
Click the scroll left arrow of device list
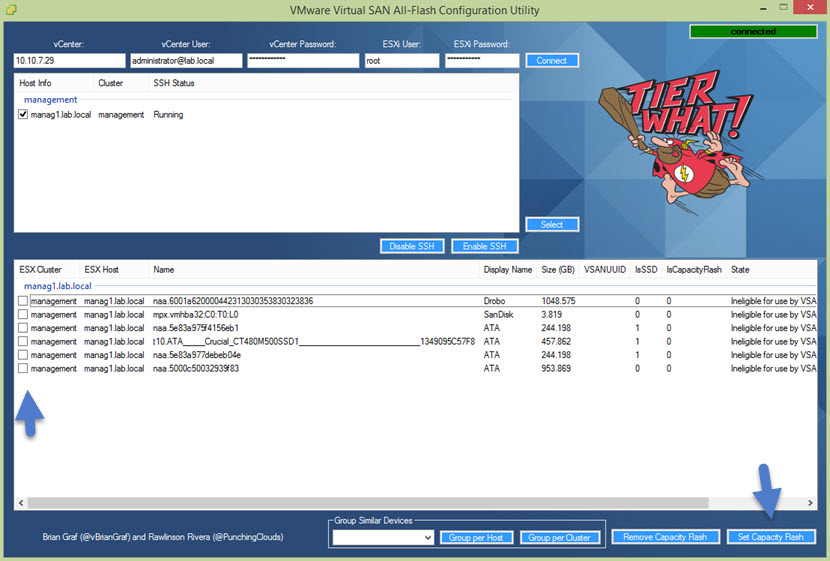[21, 503]
